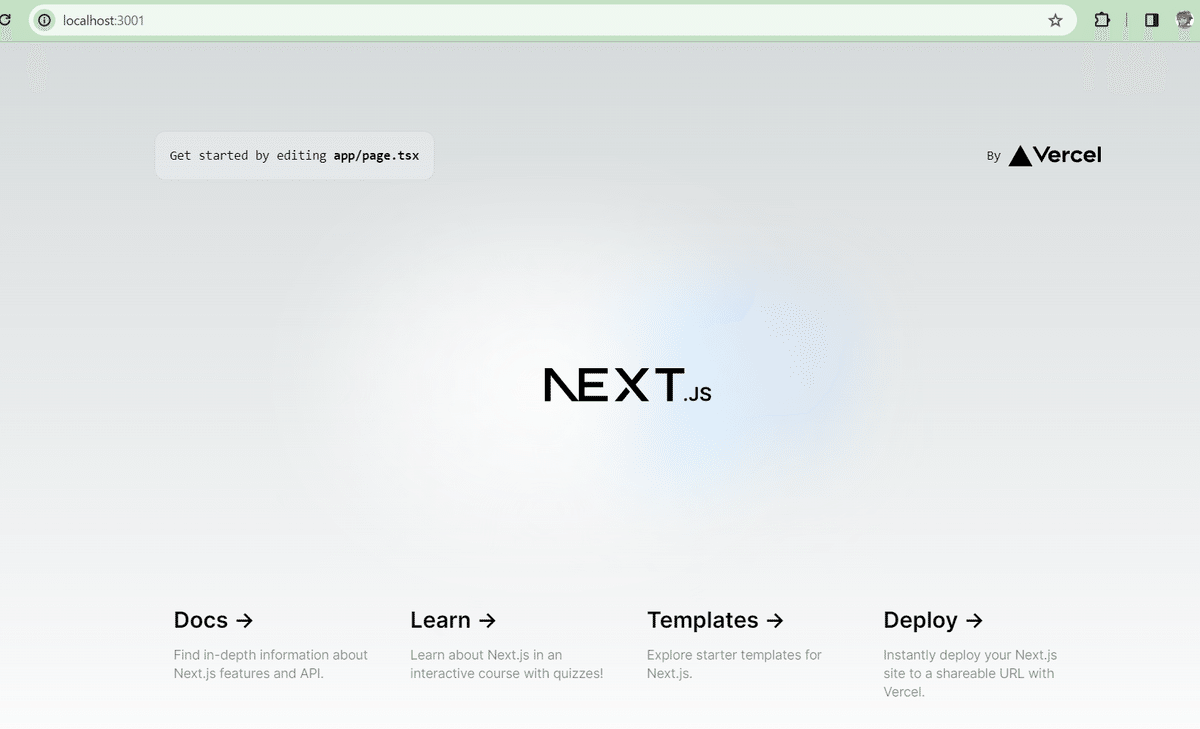Toggle the browser side panel icon
This screenshot has height=729, width=1200.
[1151, 20]
